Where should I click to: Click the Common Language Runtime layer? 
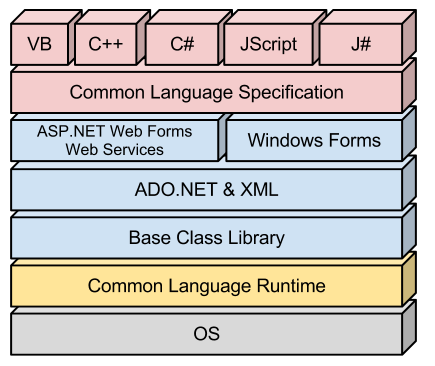(207, 286)
